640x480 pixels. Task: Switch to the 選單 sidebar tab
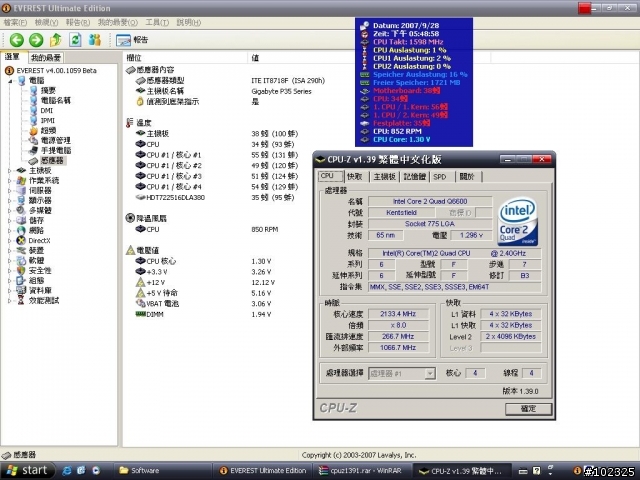pyautogui.click(x=13, y=57)
